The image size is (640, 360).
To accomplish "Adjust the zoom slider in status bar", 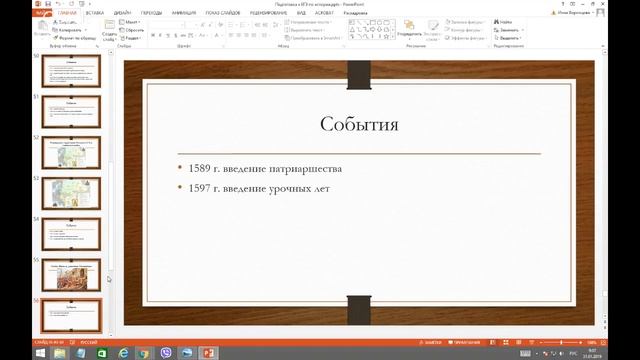I will [561, 342].
